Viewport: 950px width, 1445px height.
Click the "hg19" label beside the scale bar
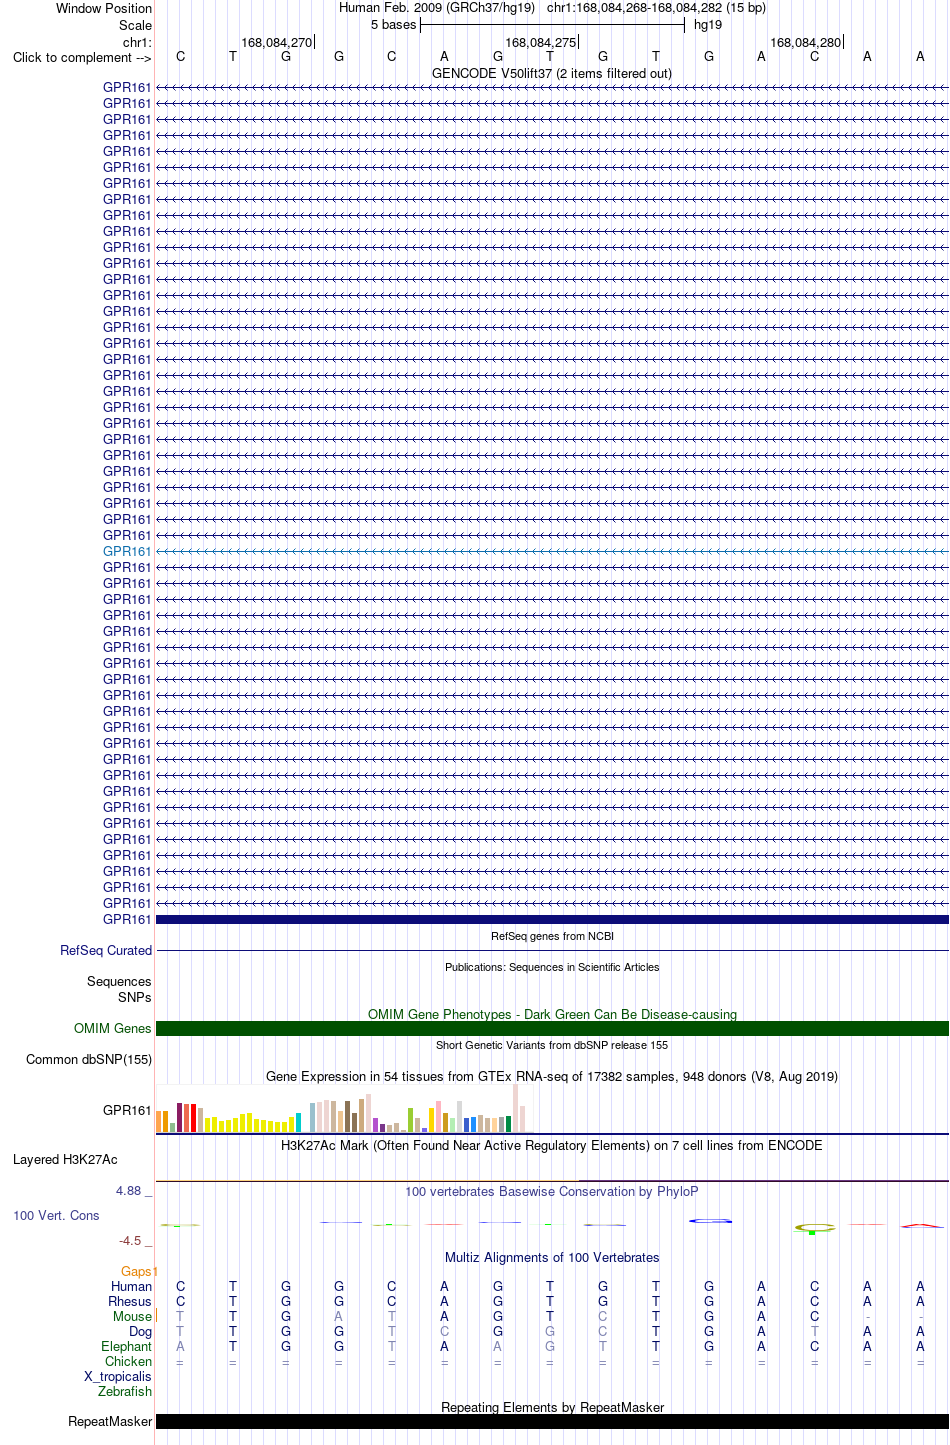click(x=708, y=25)
